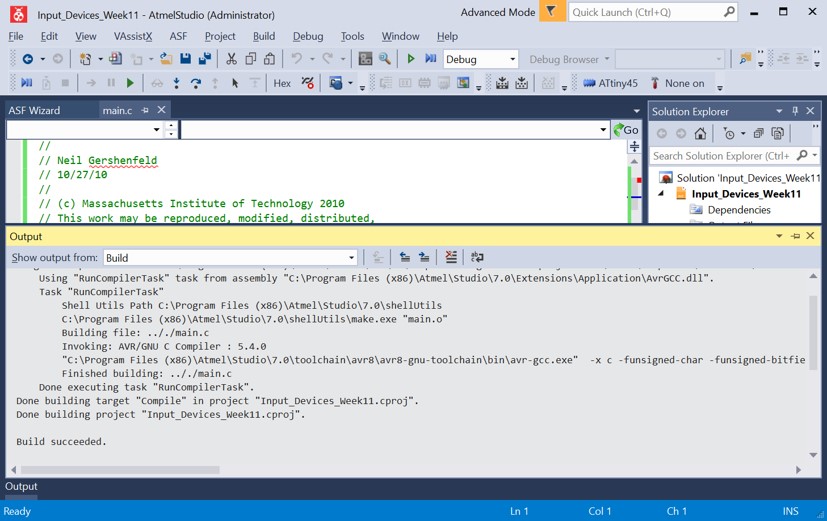Screen dimensions: 827x521
Task: Toggle auto hide pin on Solution Explorer
Action: tap(795, 111)
